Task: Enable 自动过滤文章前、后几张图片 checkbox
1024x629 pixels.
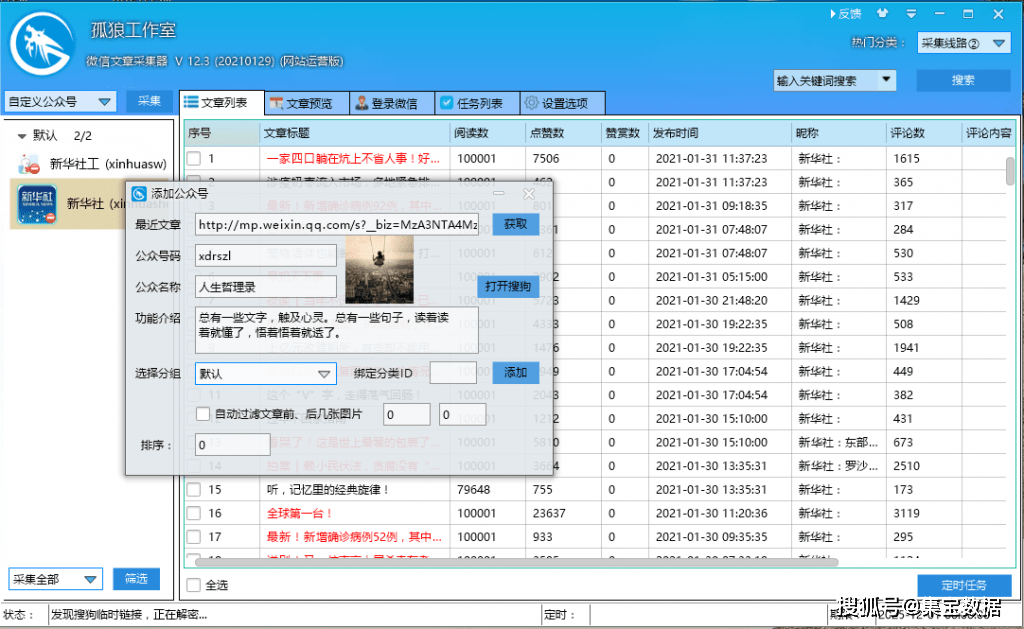Action: coord(203,414)
